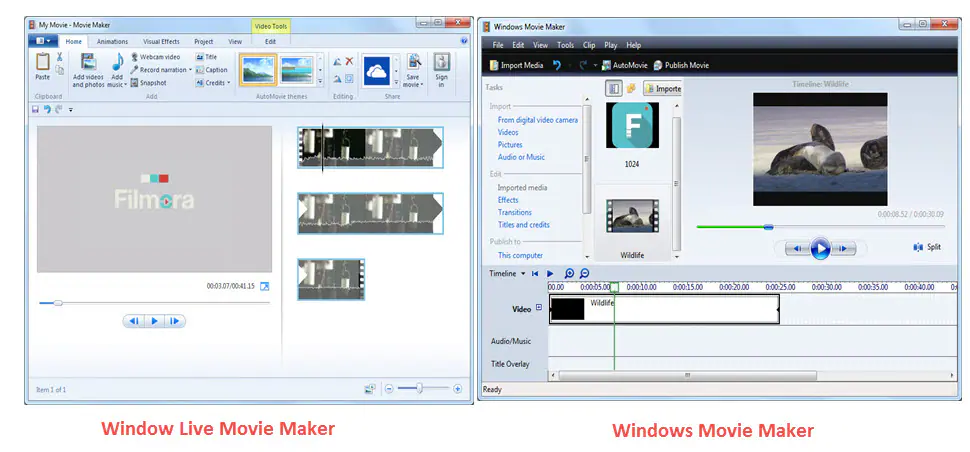Click the Wildlife preview seek bar

(820, 227)
